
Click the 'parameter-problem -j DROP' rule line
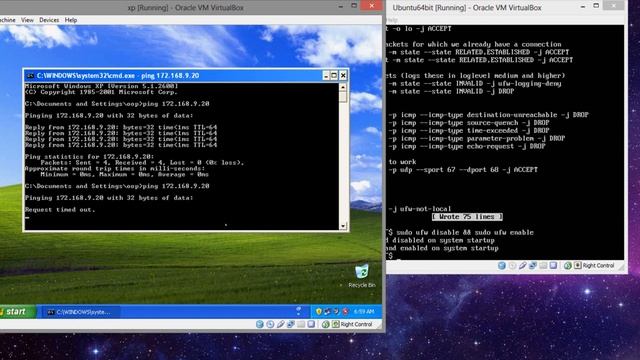(x=477, y=138)
